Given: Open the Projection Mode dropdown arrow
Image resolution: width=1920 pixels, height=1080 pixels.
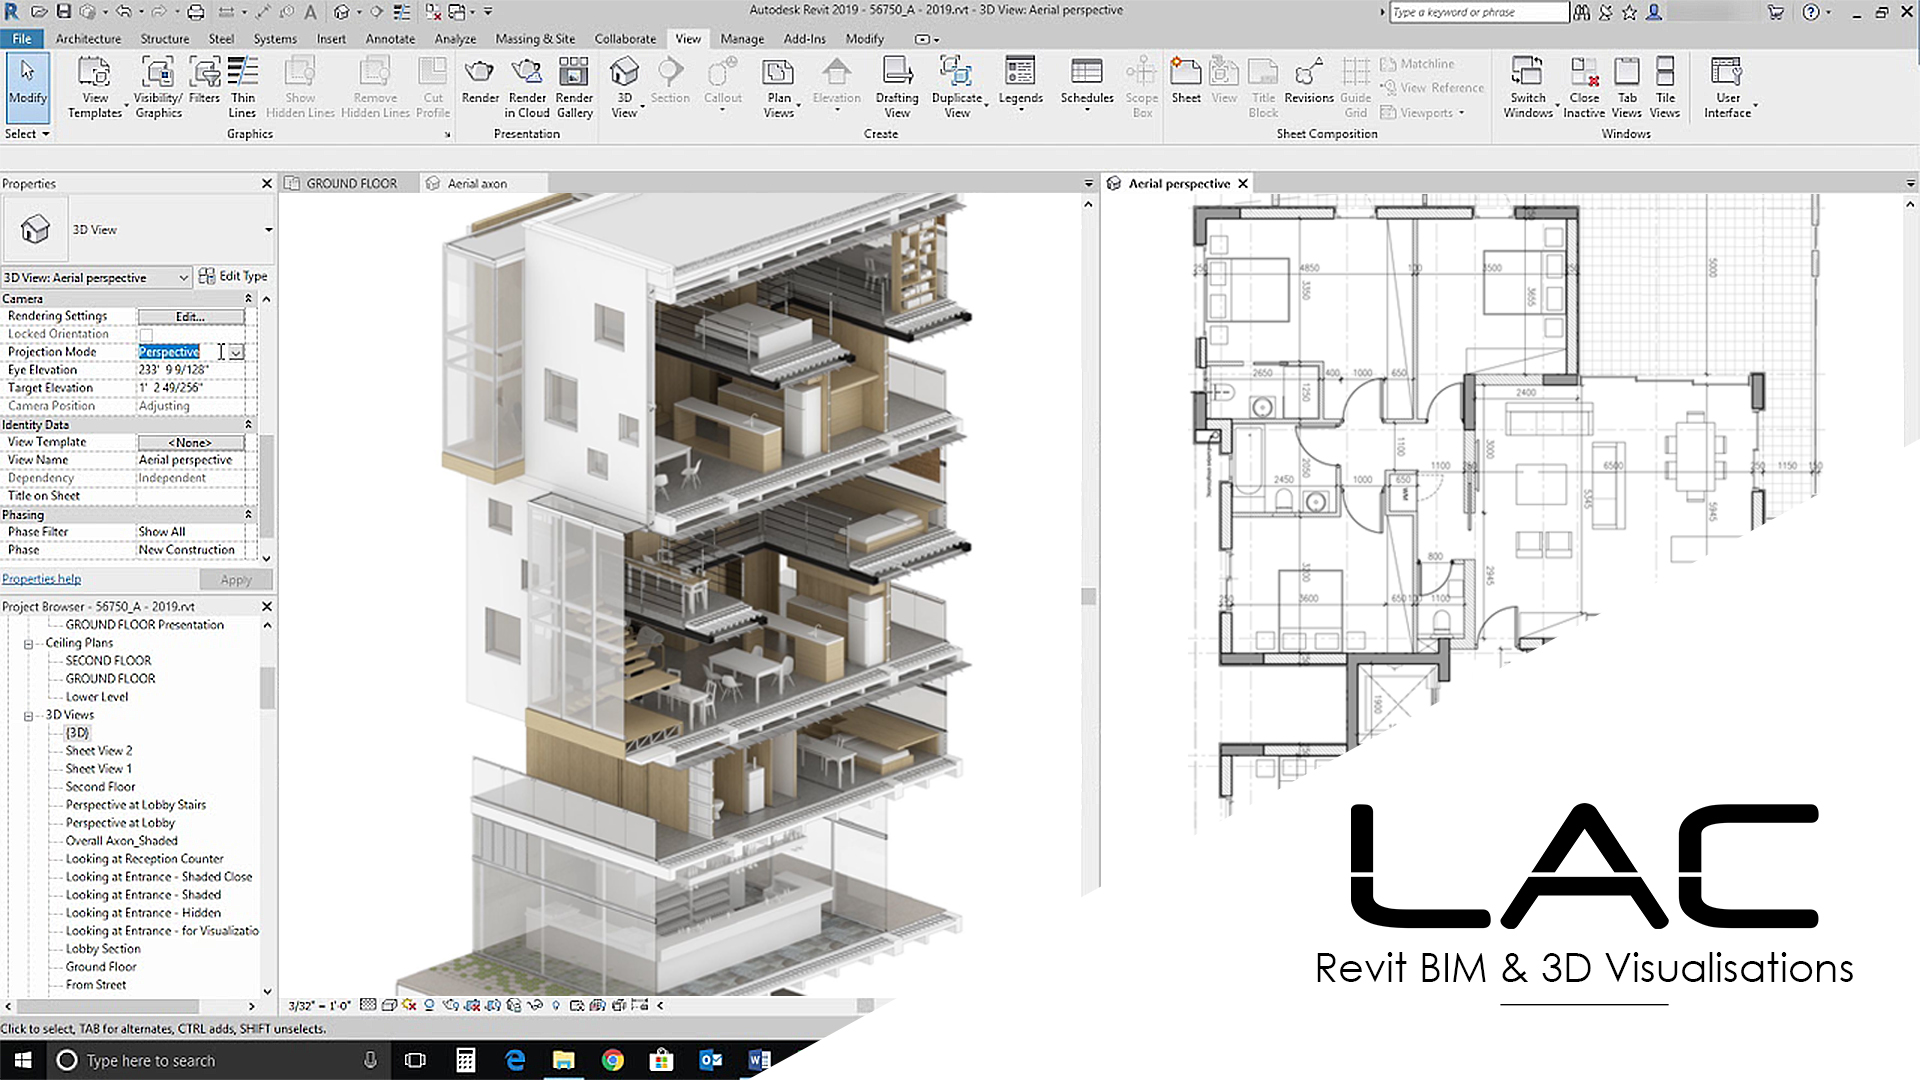Looking at the screenshot, I should pyautogui.click(x=236, y=352).
